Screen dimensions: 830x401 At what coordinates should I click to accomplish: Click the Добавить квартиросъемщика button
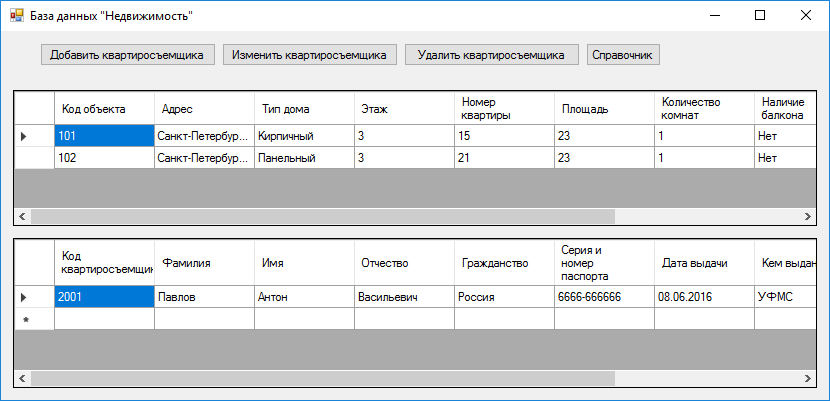pyautogui.click(x=128, y=54)
